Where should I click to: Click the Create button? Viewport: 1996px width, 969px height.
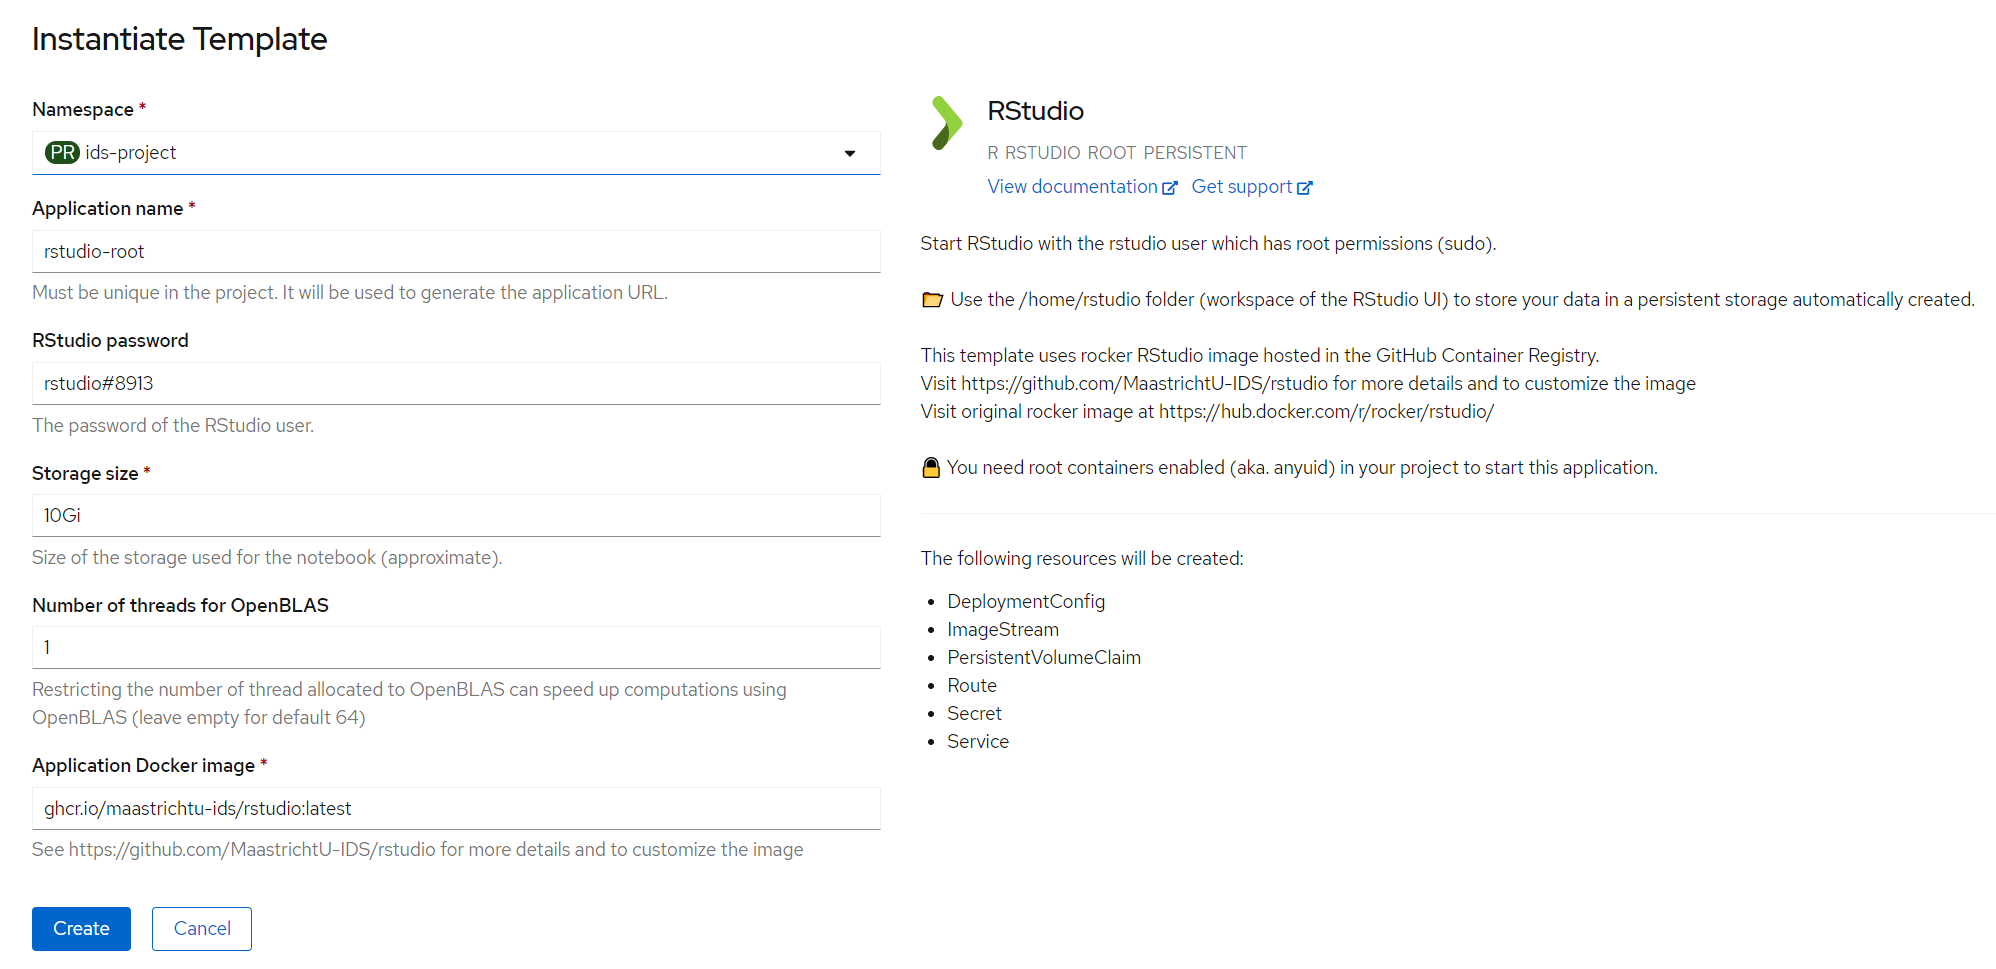(81, 929)
